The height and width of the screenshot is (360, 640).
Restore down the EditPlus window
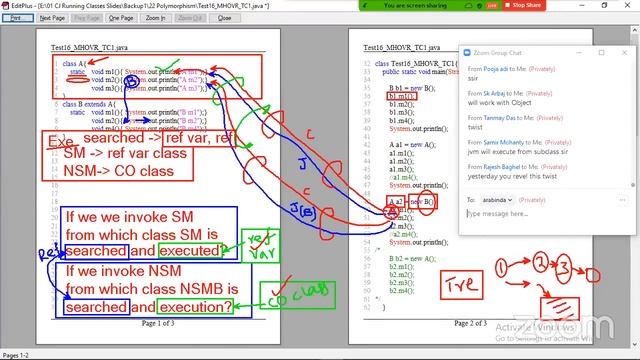604,5
